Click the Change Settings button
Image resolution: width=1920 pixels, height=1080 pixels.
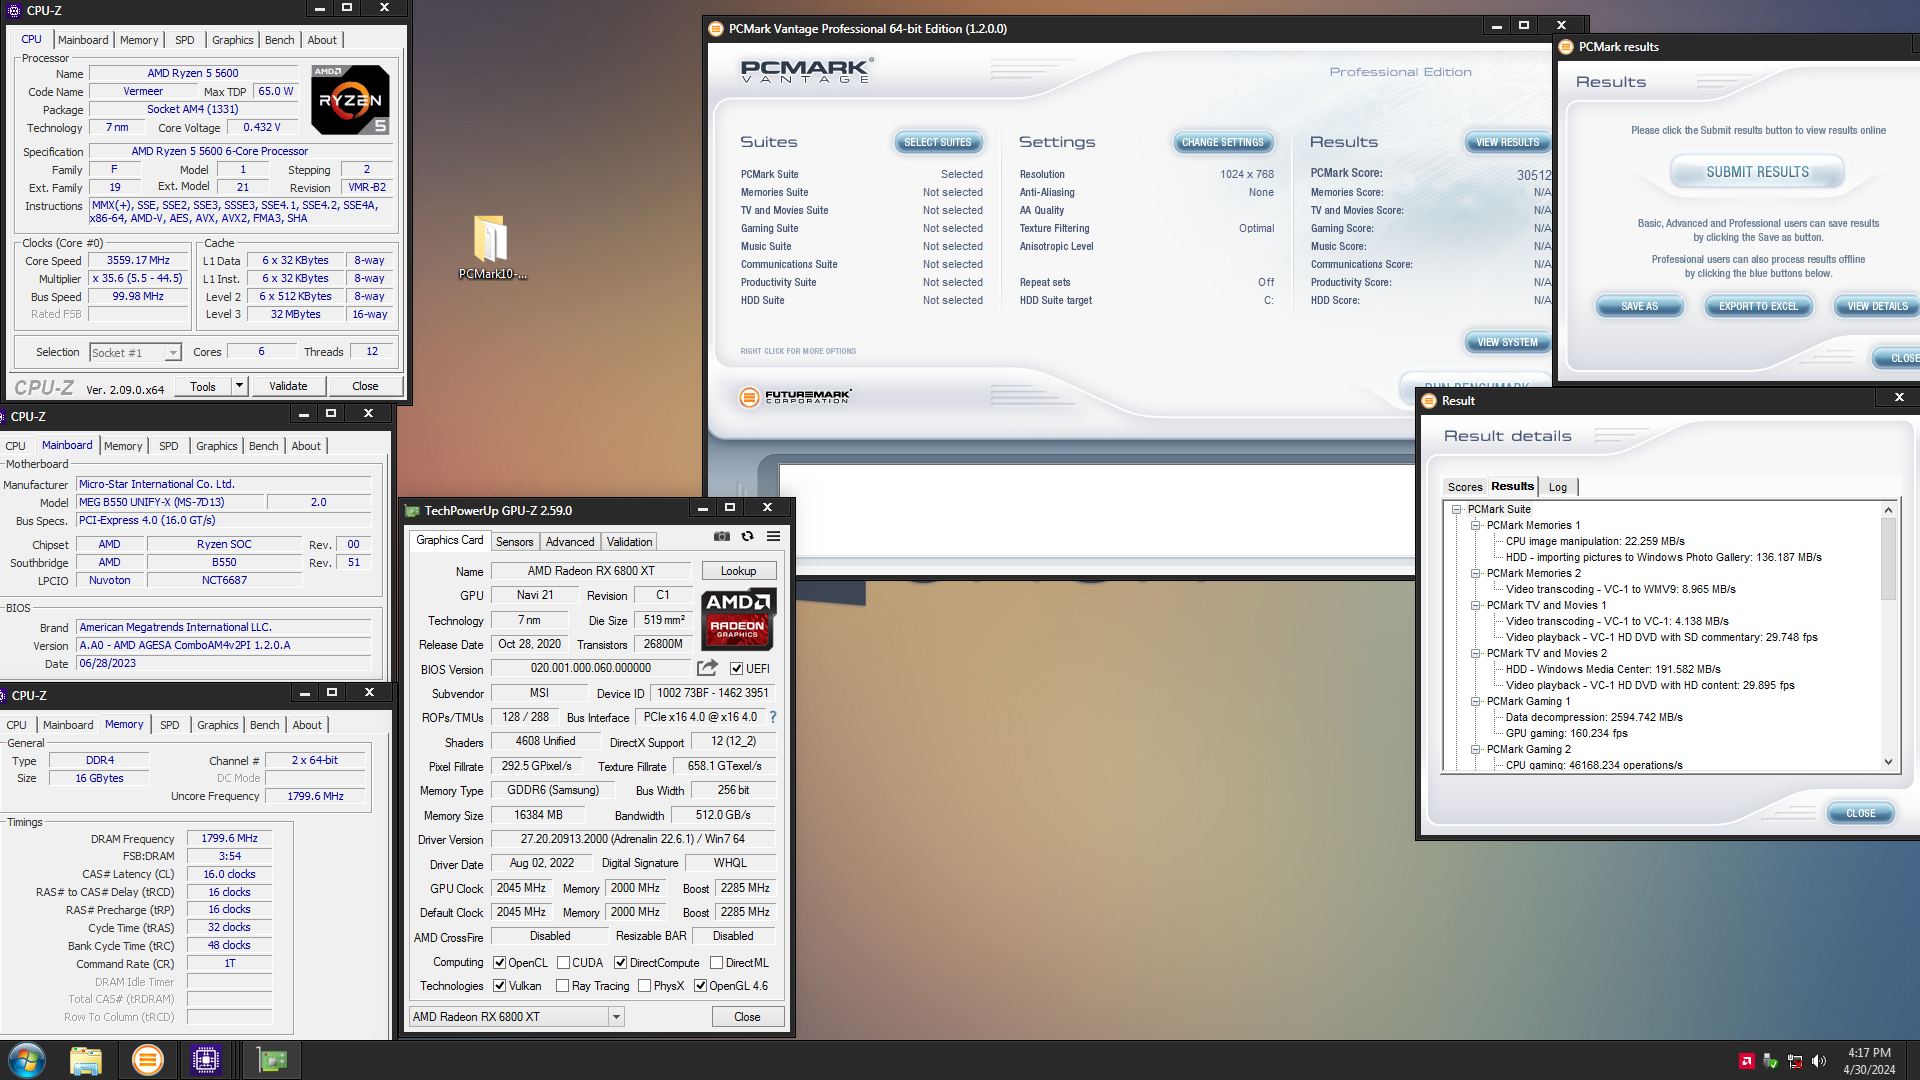(1222, 143)
